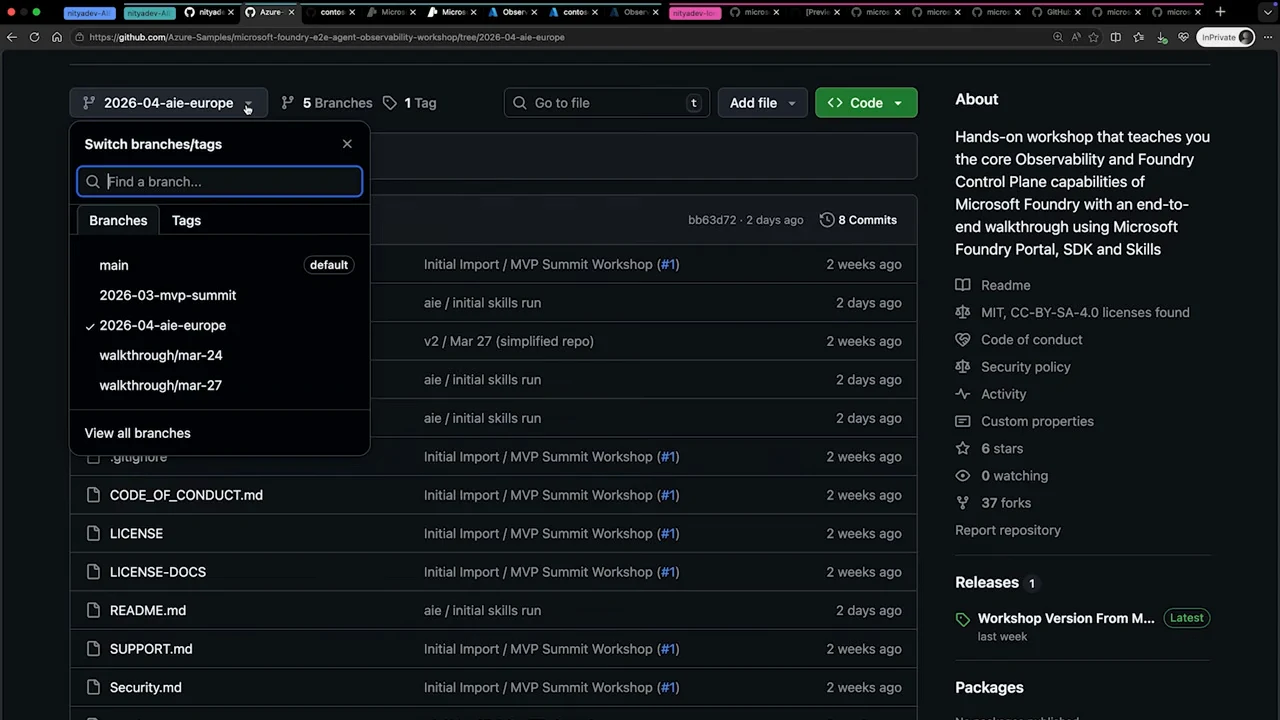Screen dimensions: 1280x720
Task: Switch to the Tags tab in popup
Action: click(x=186, y=220)
